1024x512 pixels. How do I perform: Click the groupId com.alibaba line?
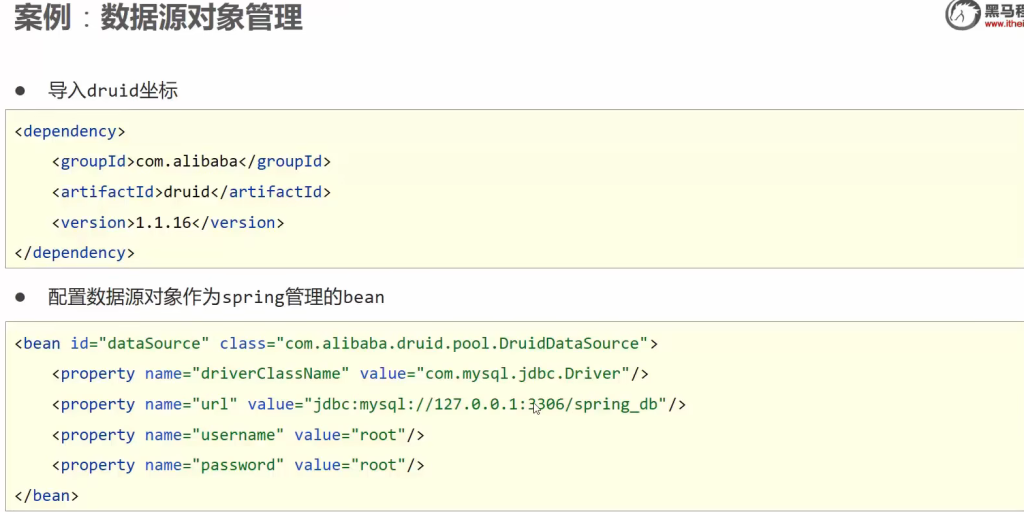191,161
